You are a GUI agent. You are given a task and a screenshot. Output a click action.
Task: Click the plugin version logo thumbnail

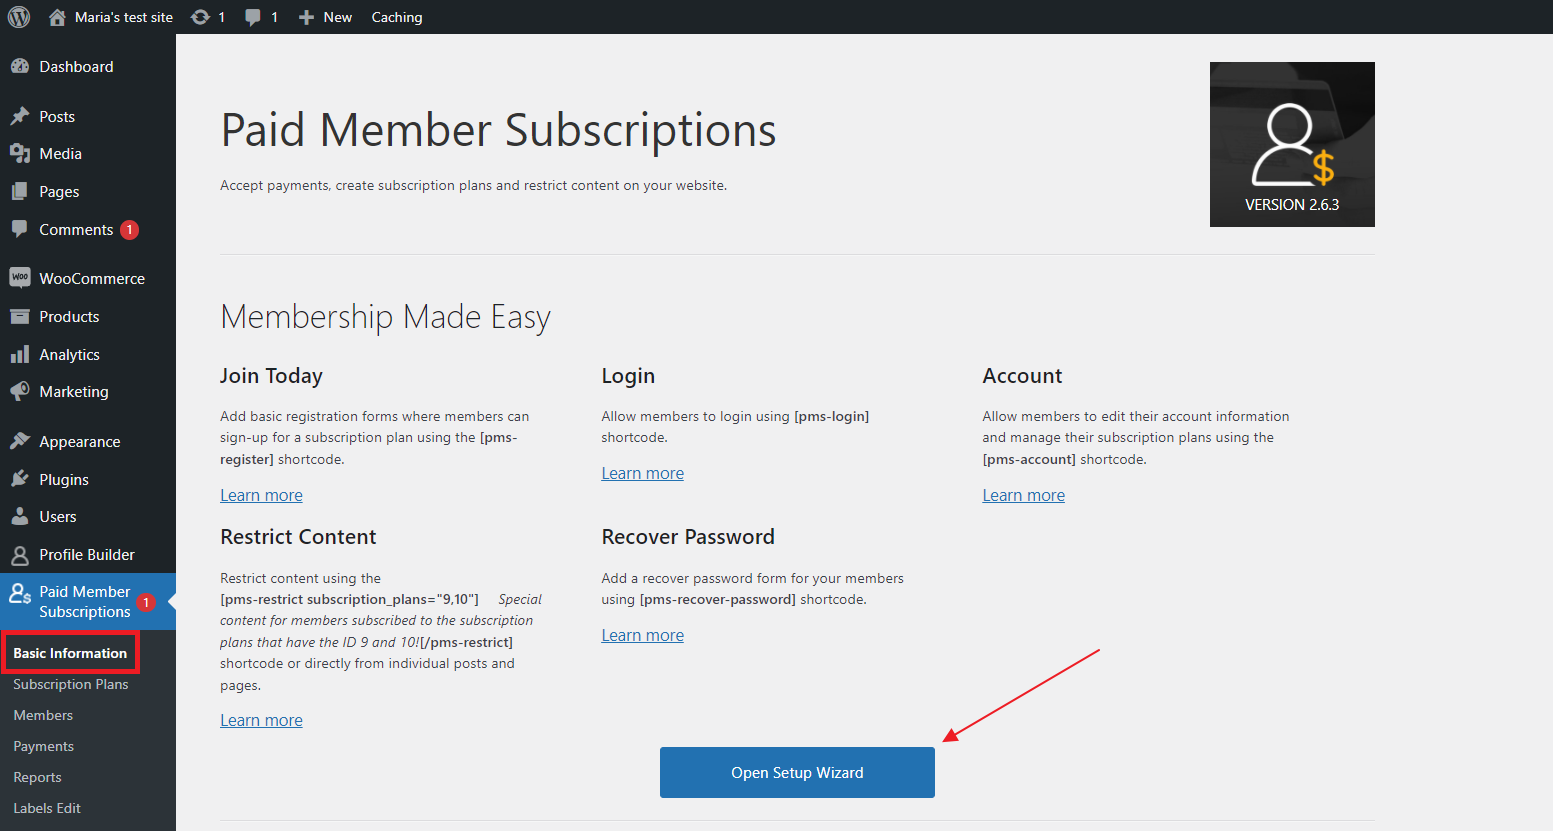1292,144
